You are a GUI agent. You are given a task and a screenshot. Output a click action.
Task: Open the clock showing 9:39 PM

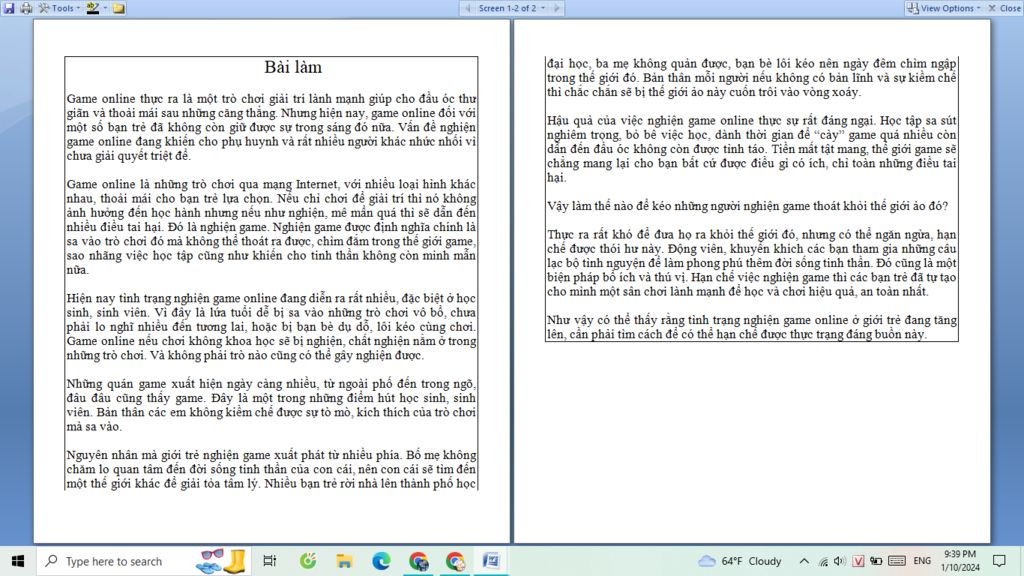[x=960, y=561]
